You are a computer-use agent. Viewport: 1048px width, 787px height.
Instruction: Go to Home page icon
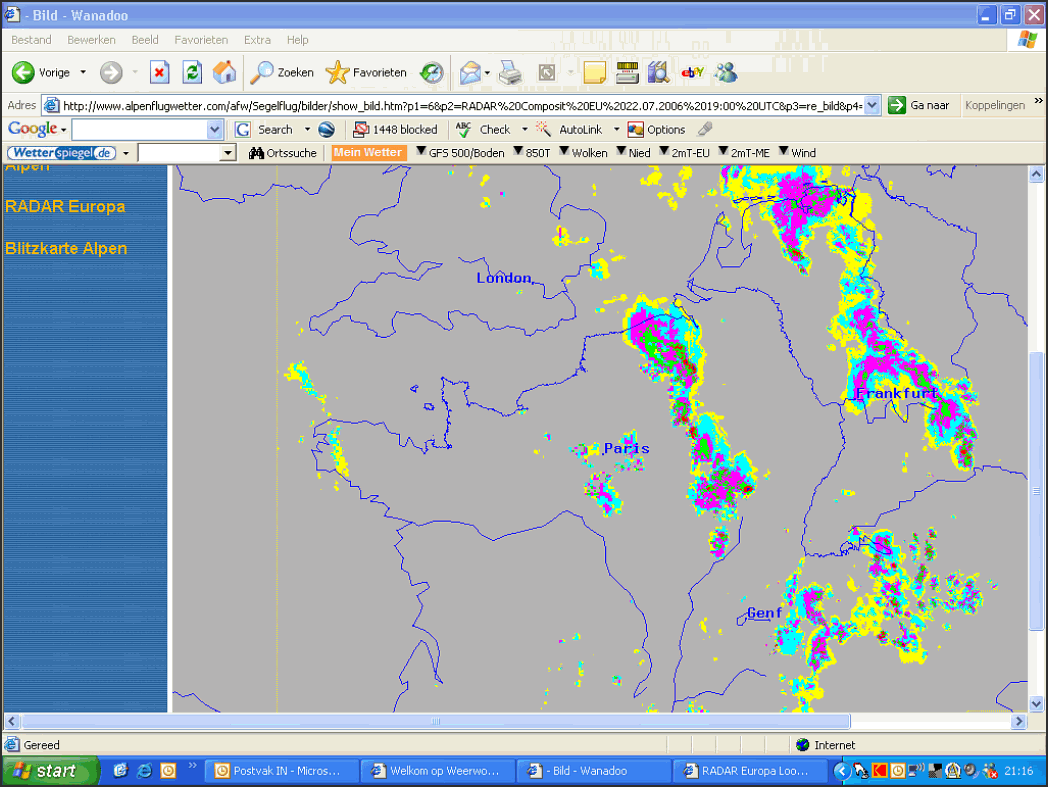click(x=225, y=72)
